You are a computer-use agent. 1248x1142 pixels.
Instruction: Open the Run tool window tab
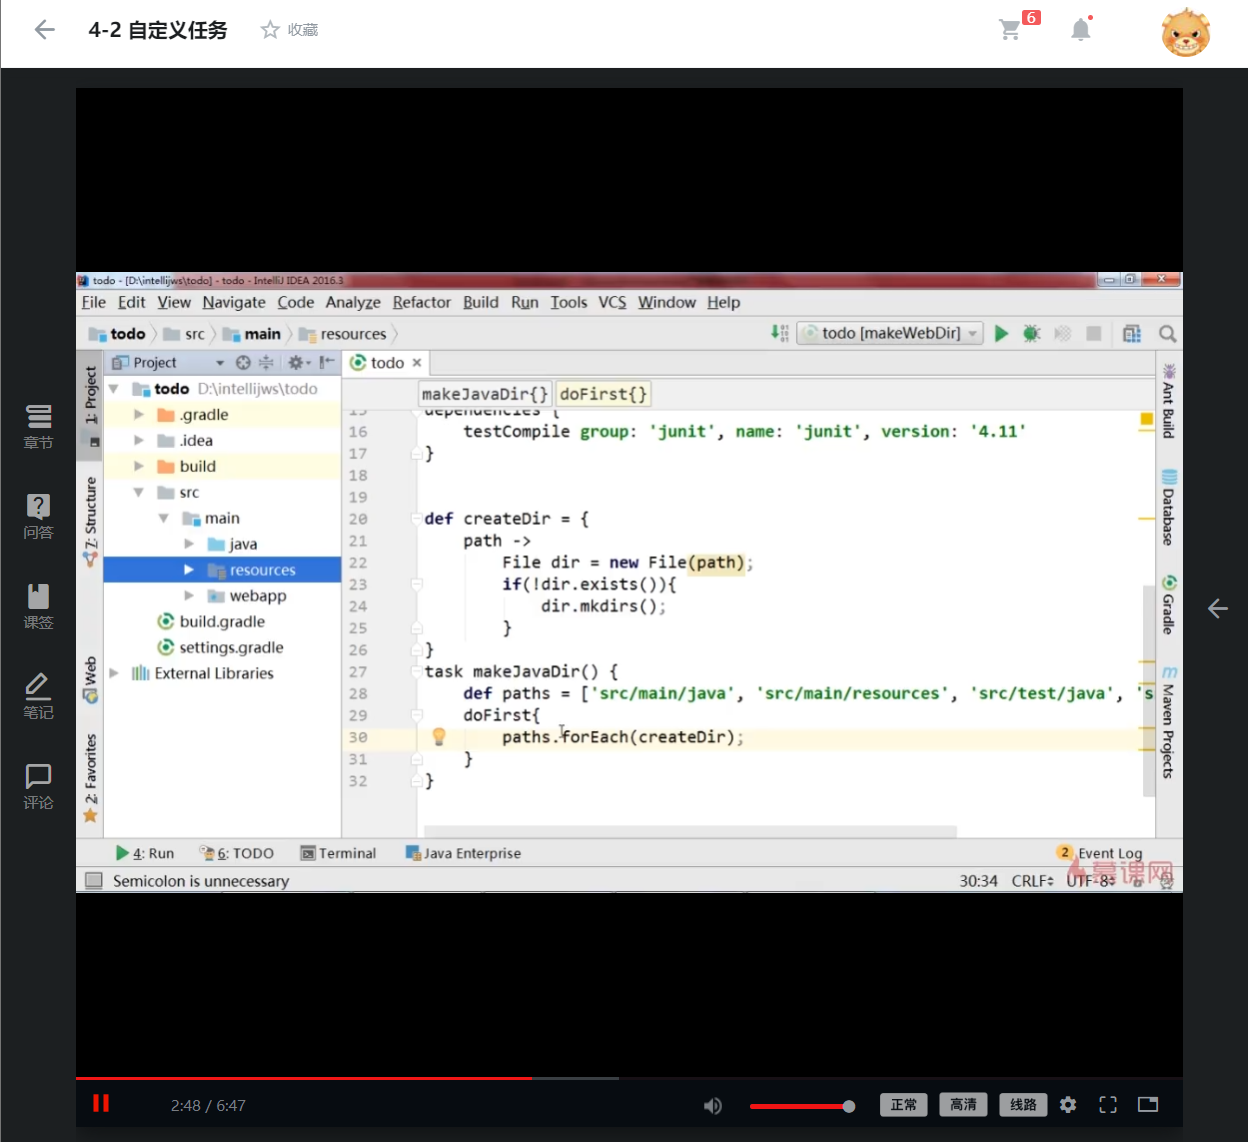pos(145,853)
